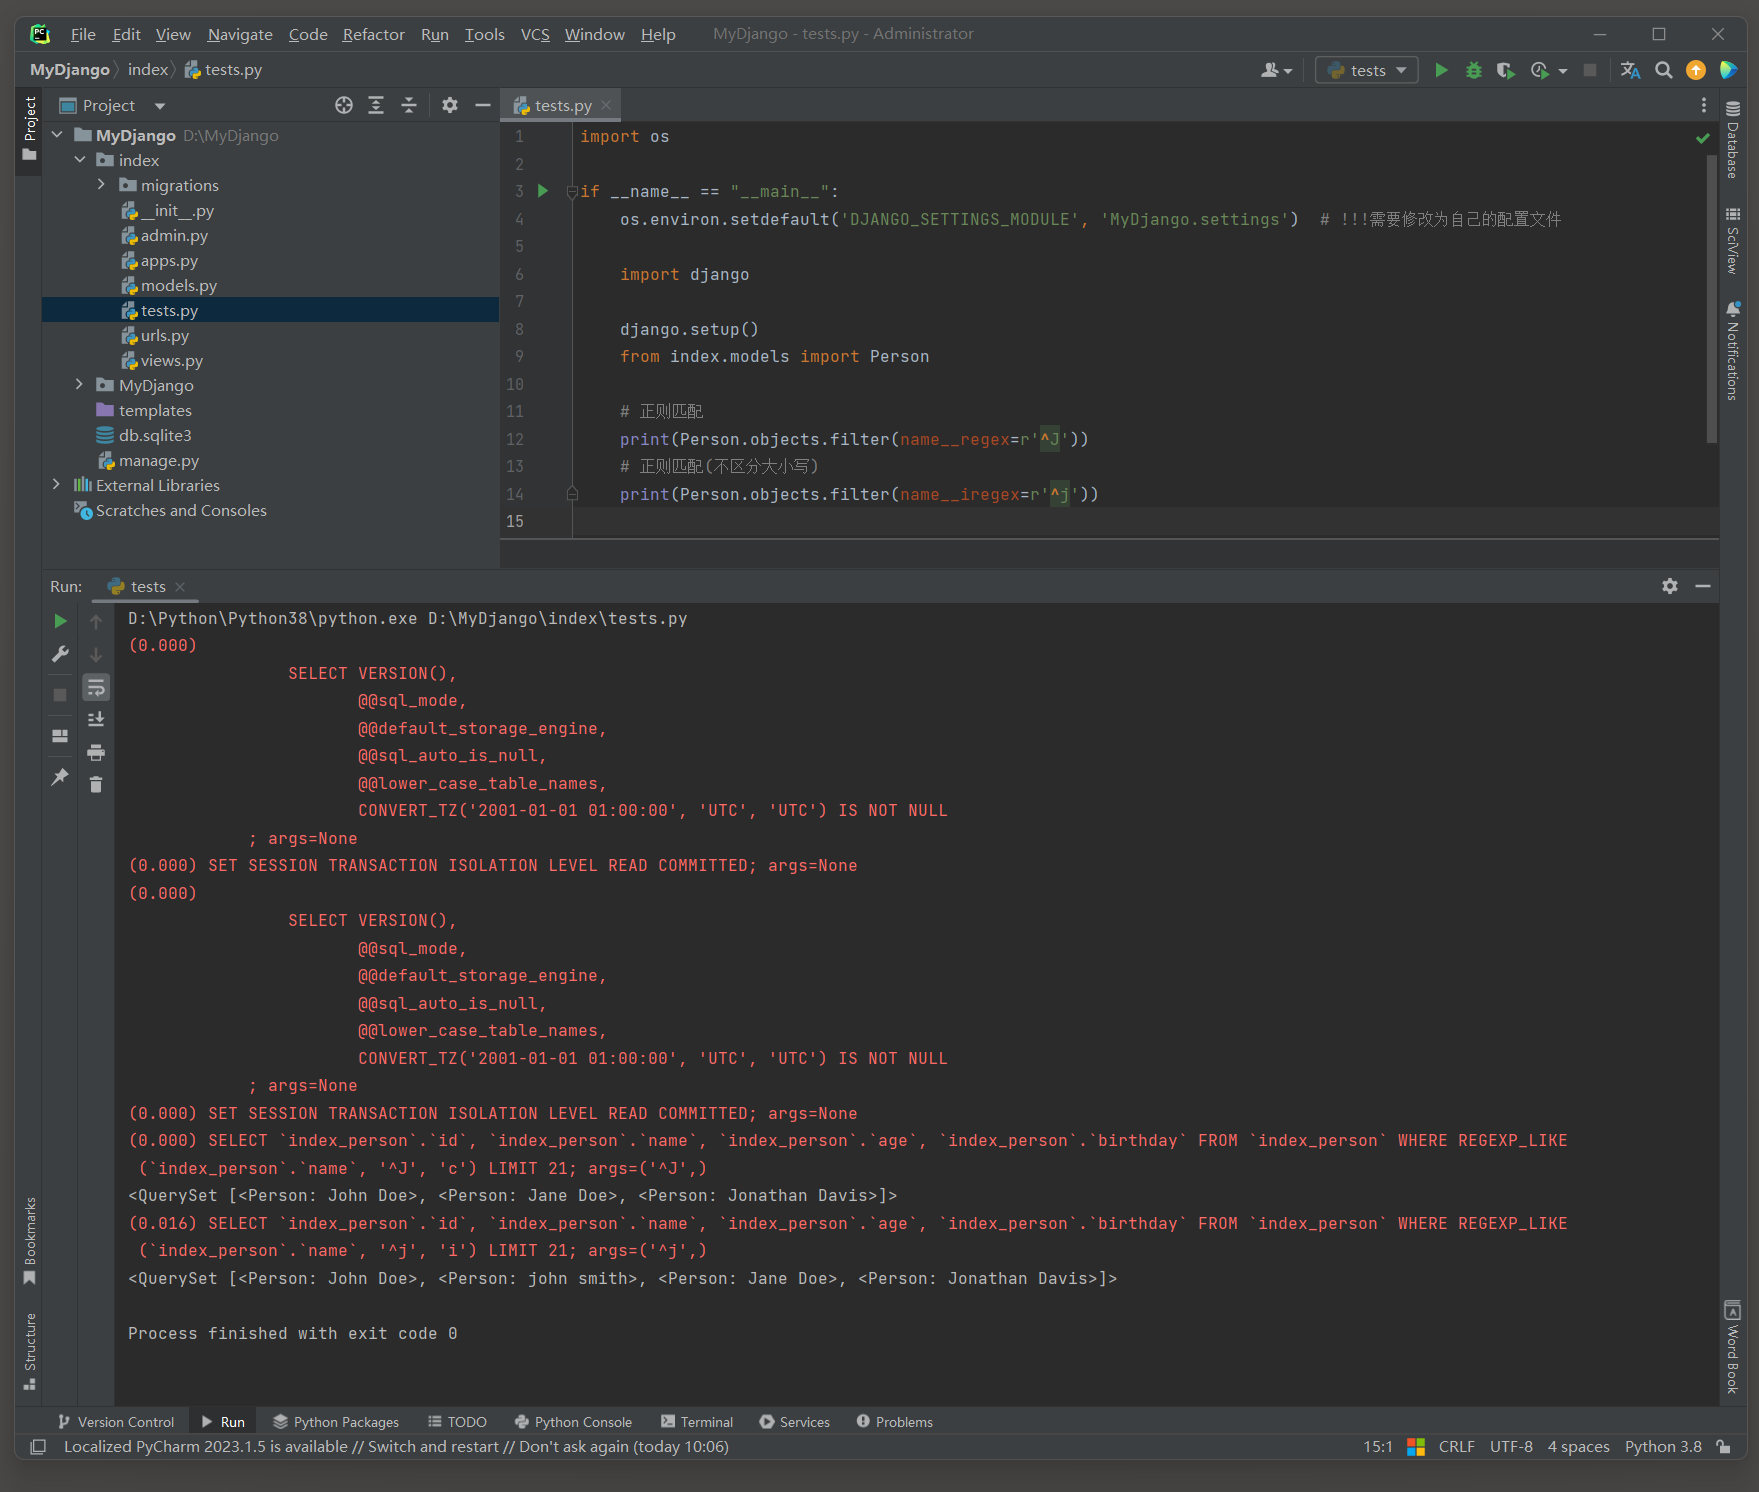Open Search Everywhere magnifier icon
Screen dimensions: 1759x1492
coord(1664,70)
